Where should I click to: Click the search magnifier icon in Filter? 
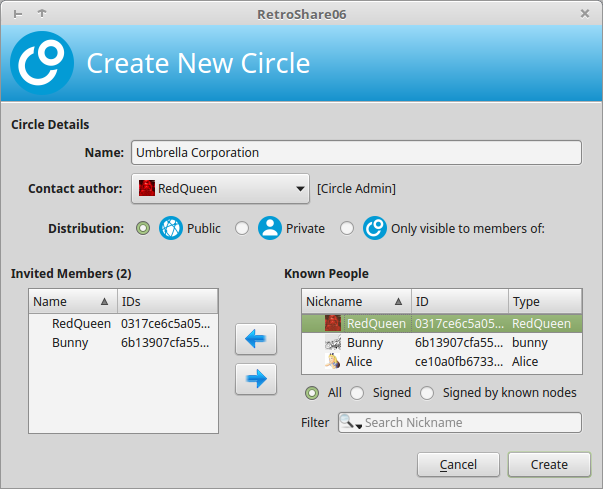tap(348, 422)
